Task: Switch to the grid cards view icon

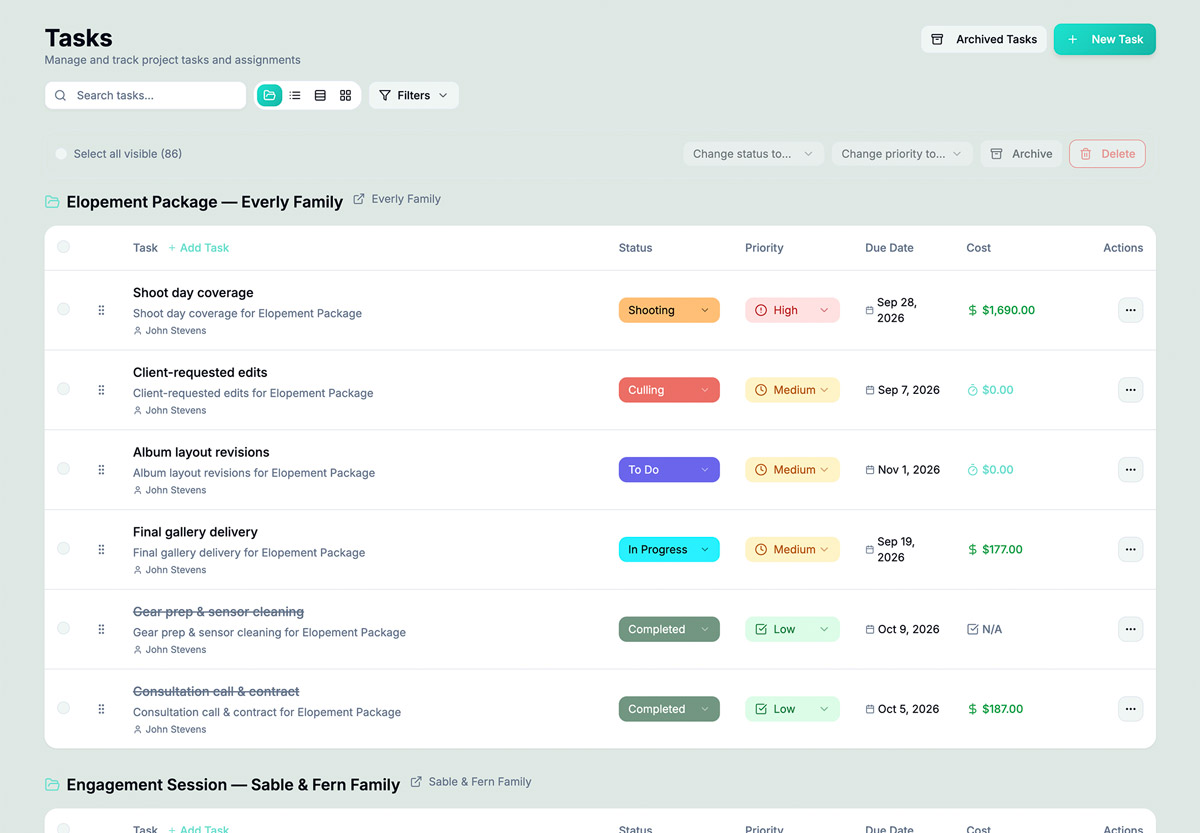Action: [345, 95]
